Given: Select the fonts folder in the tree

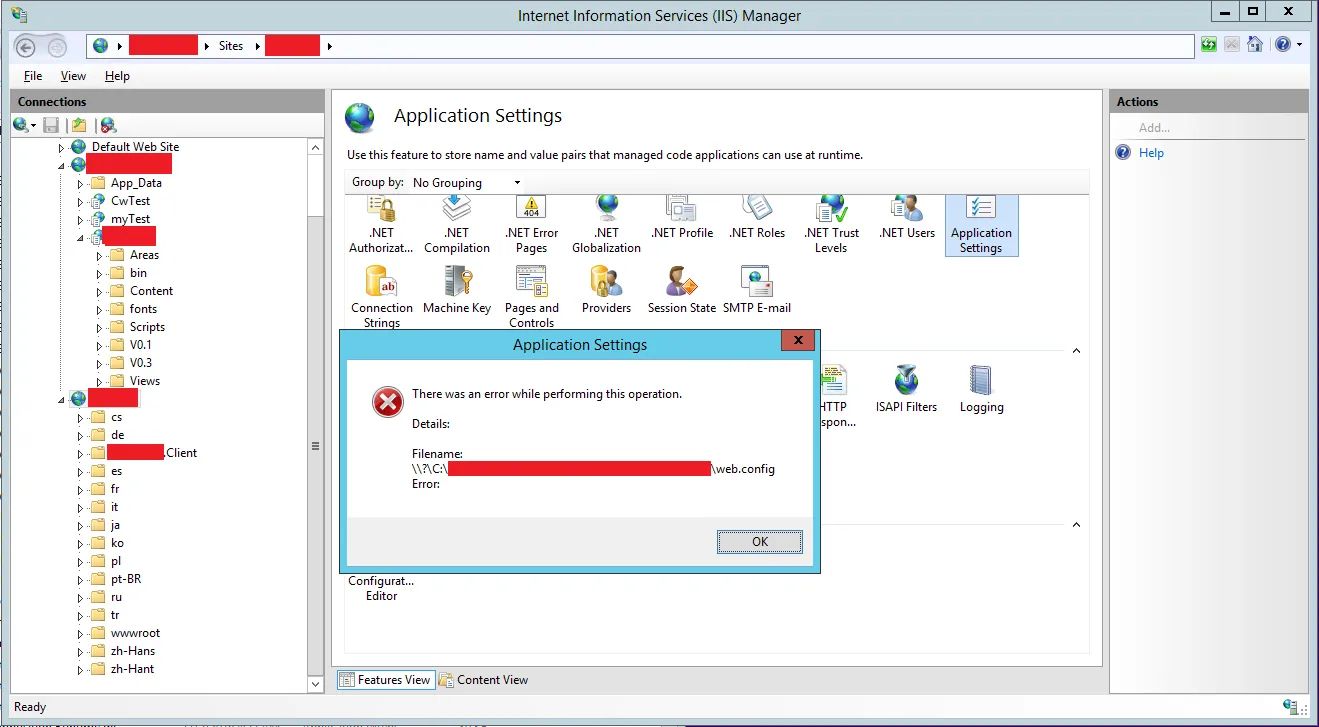Looking at the screenshot, I should [143, 309].
